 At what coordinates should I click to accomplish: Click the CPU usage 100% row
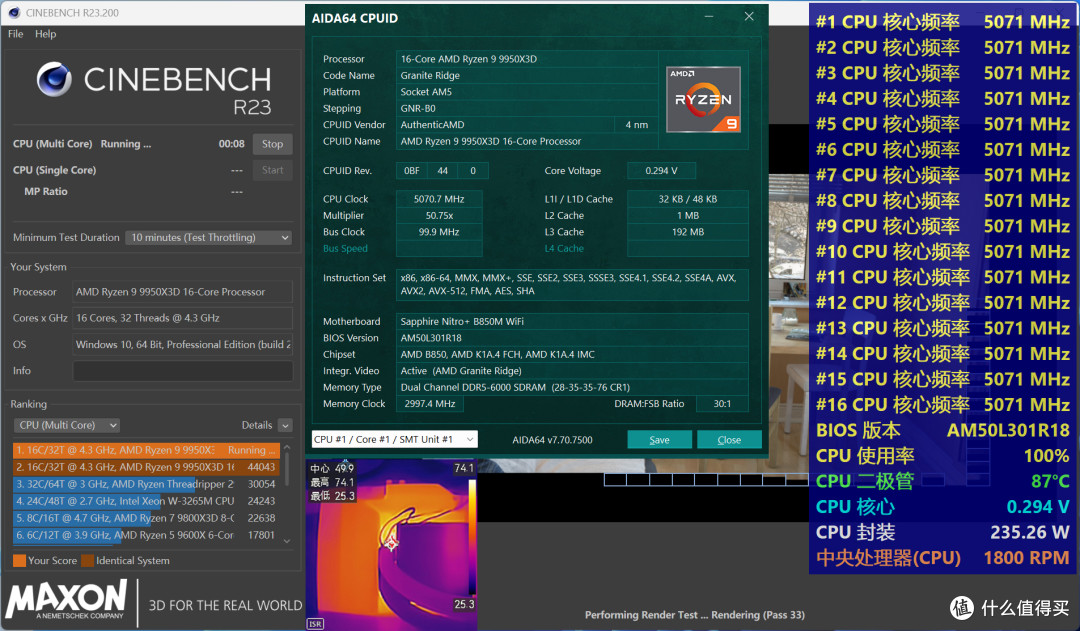click(x=942, y=455)
